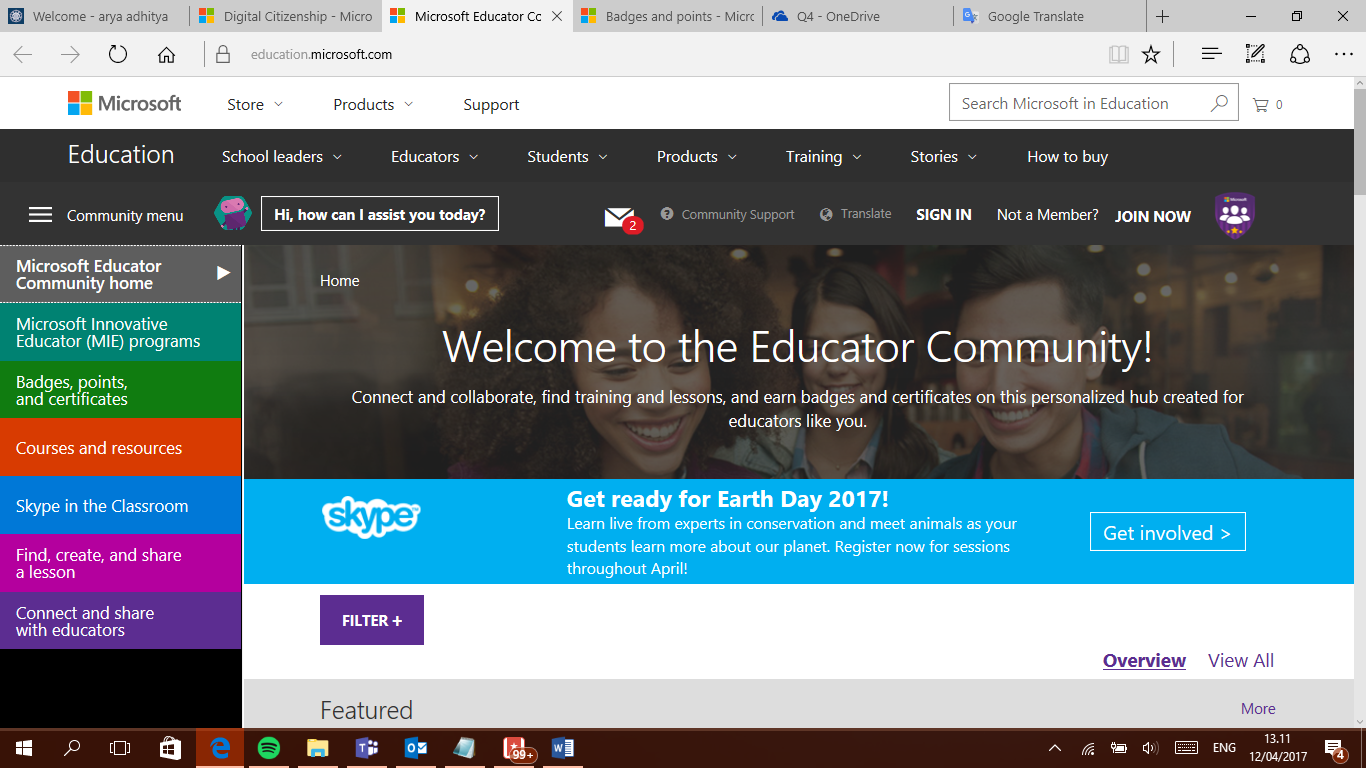Open the View All link
The image size is (1366, 768).
tap(1241, 660)
